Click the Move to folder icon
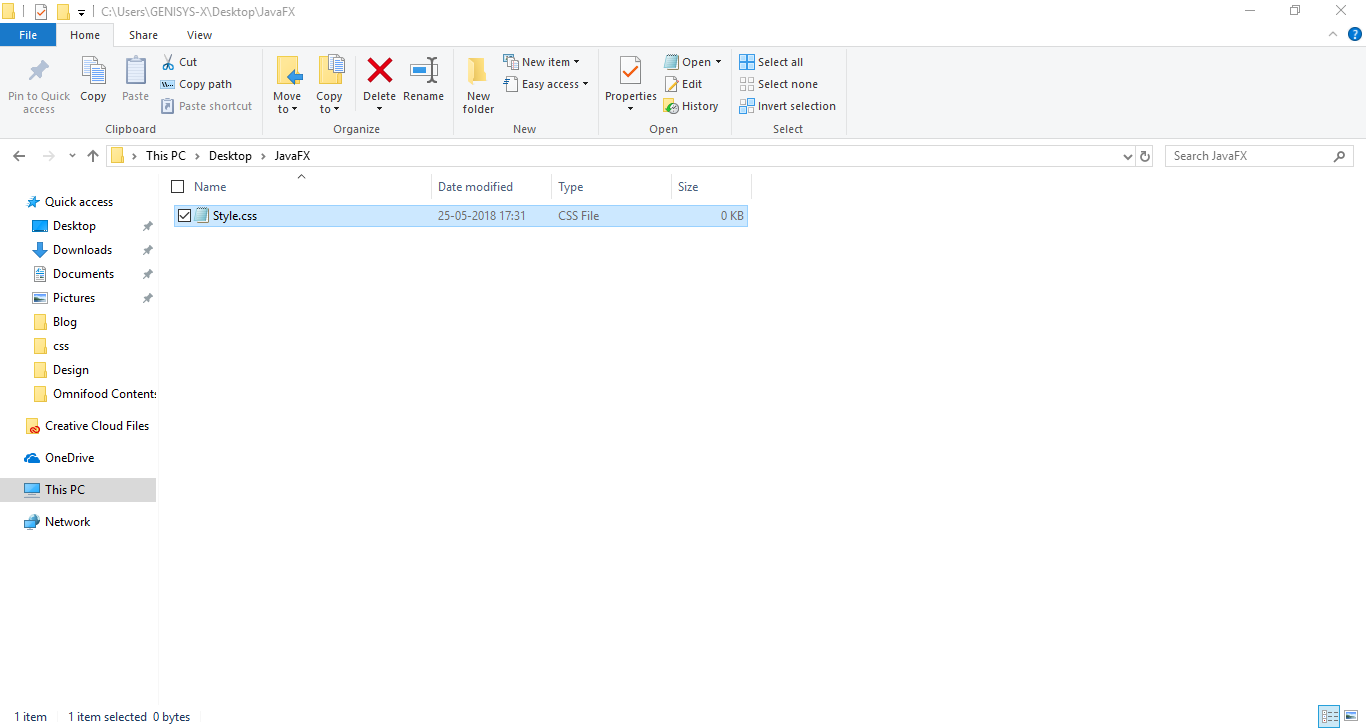 288,71
